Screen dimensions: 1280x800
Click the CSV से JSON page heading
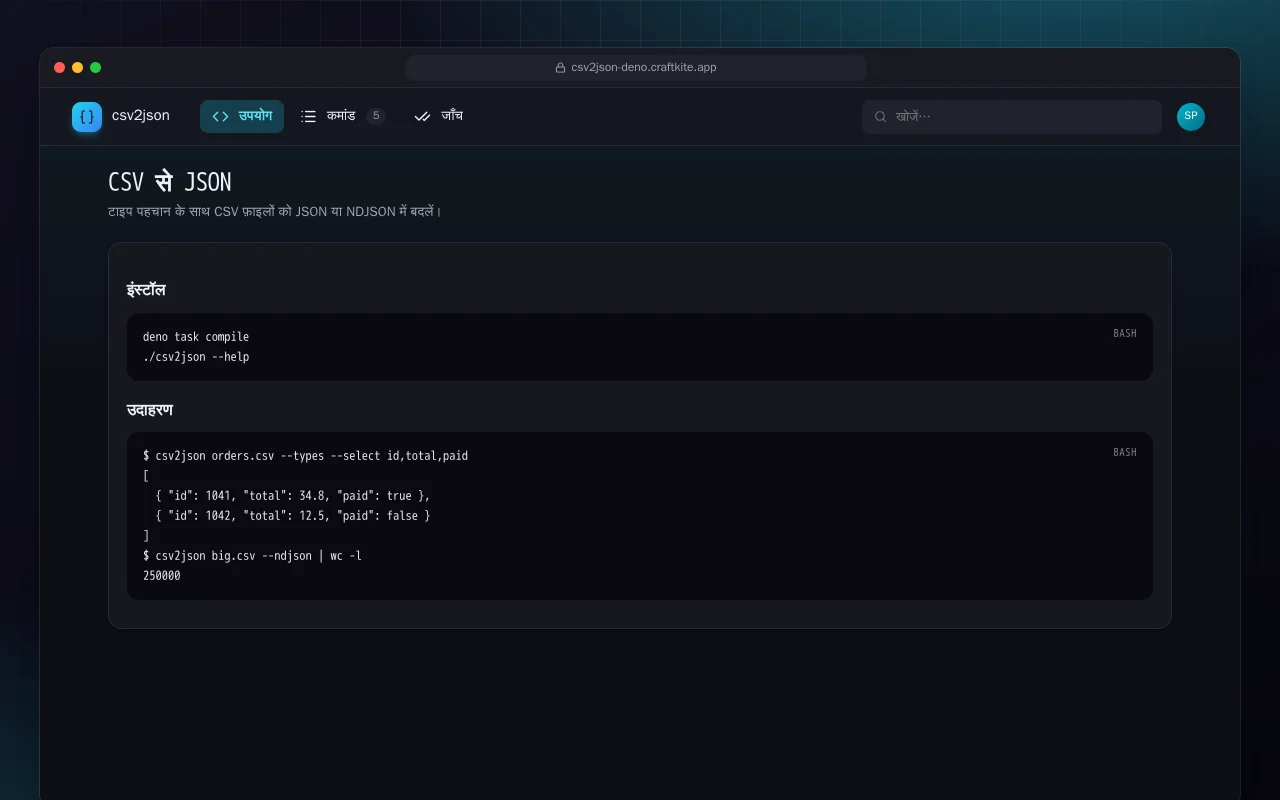click(x=170, y=182)
